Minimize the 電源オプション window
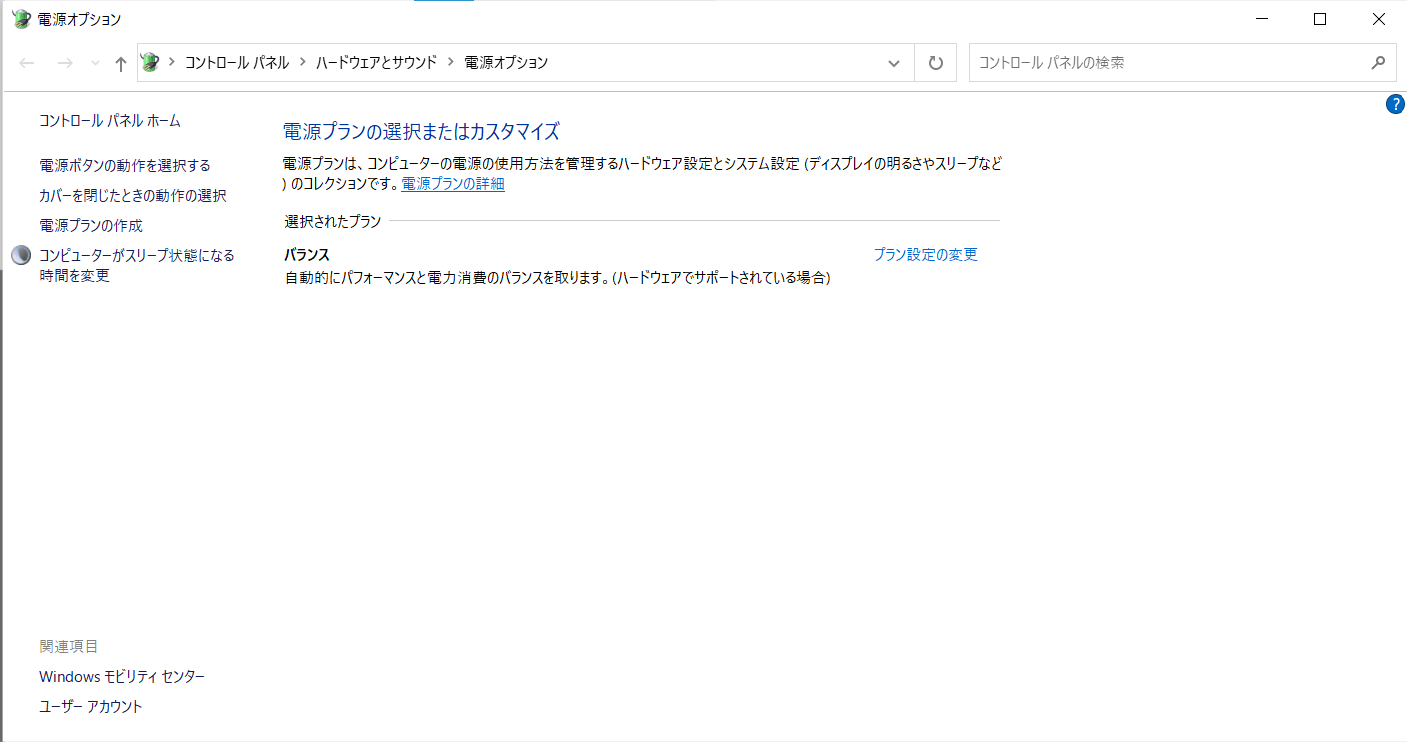The width and height of the screenshot is (1407, 742). pyautogui.click(x=1262, y=19)
